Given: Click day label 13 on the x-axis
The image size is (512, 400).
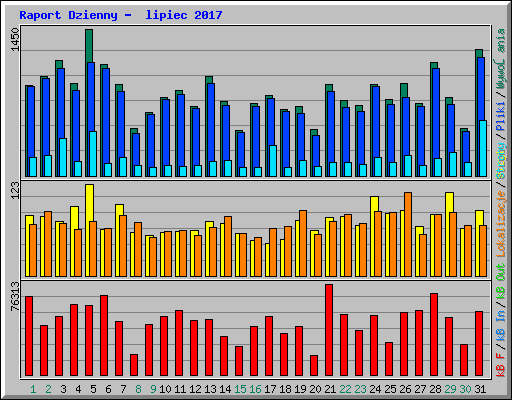Looking at the screenshot, I should (210, 389).
